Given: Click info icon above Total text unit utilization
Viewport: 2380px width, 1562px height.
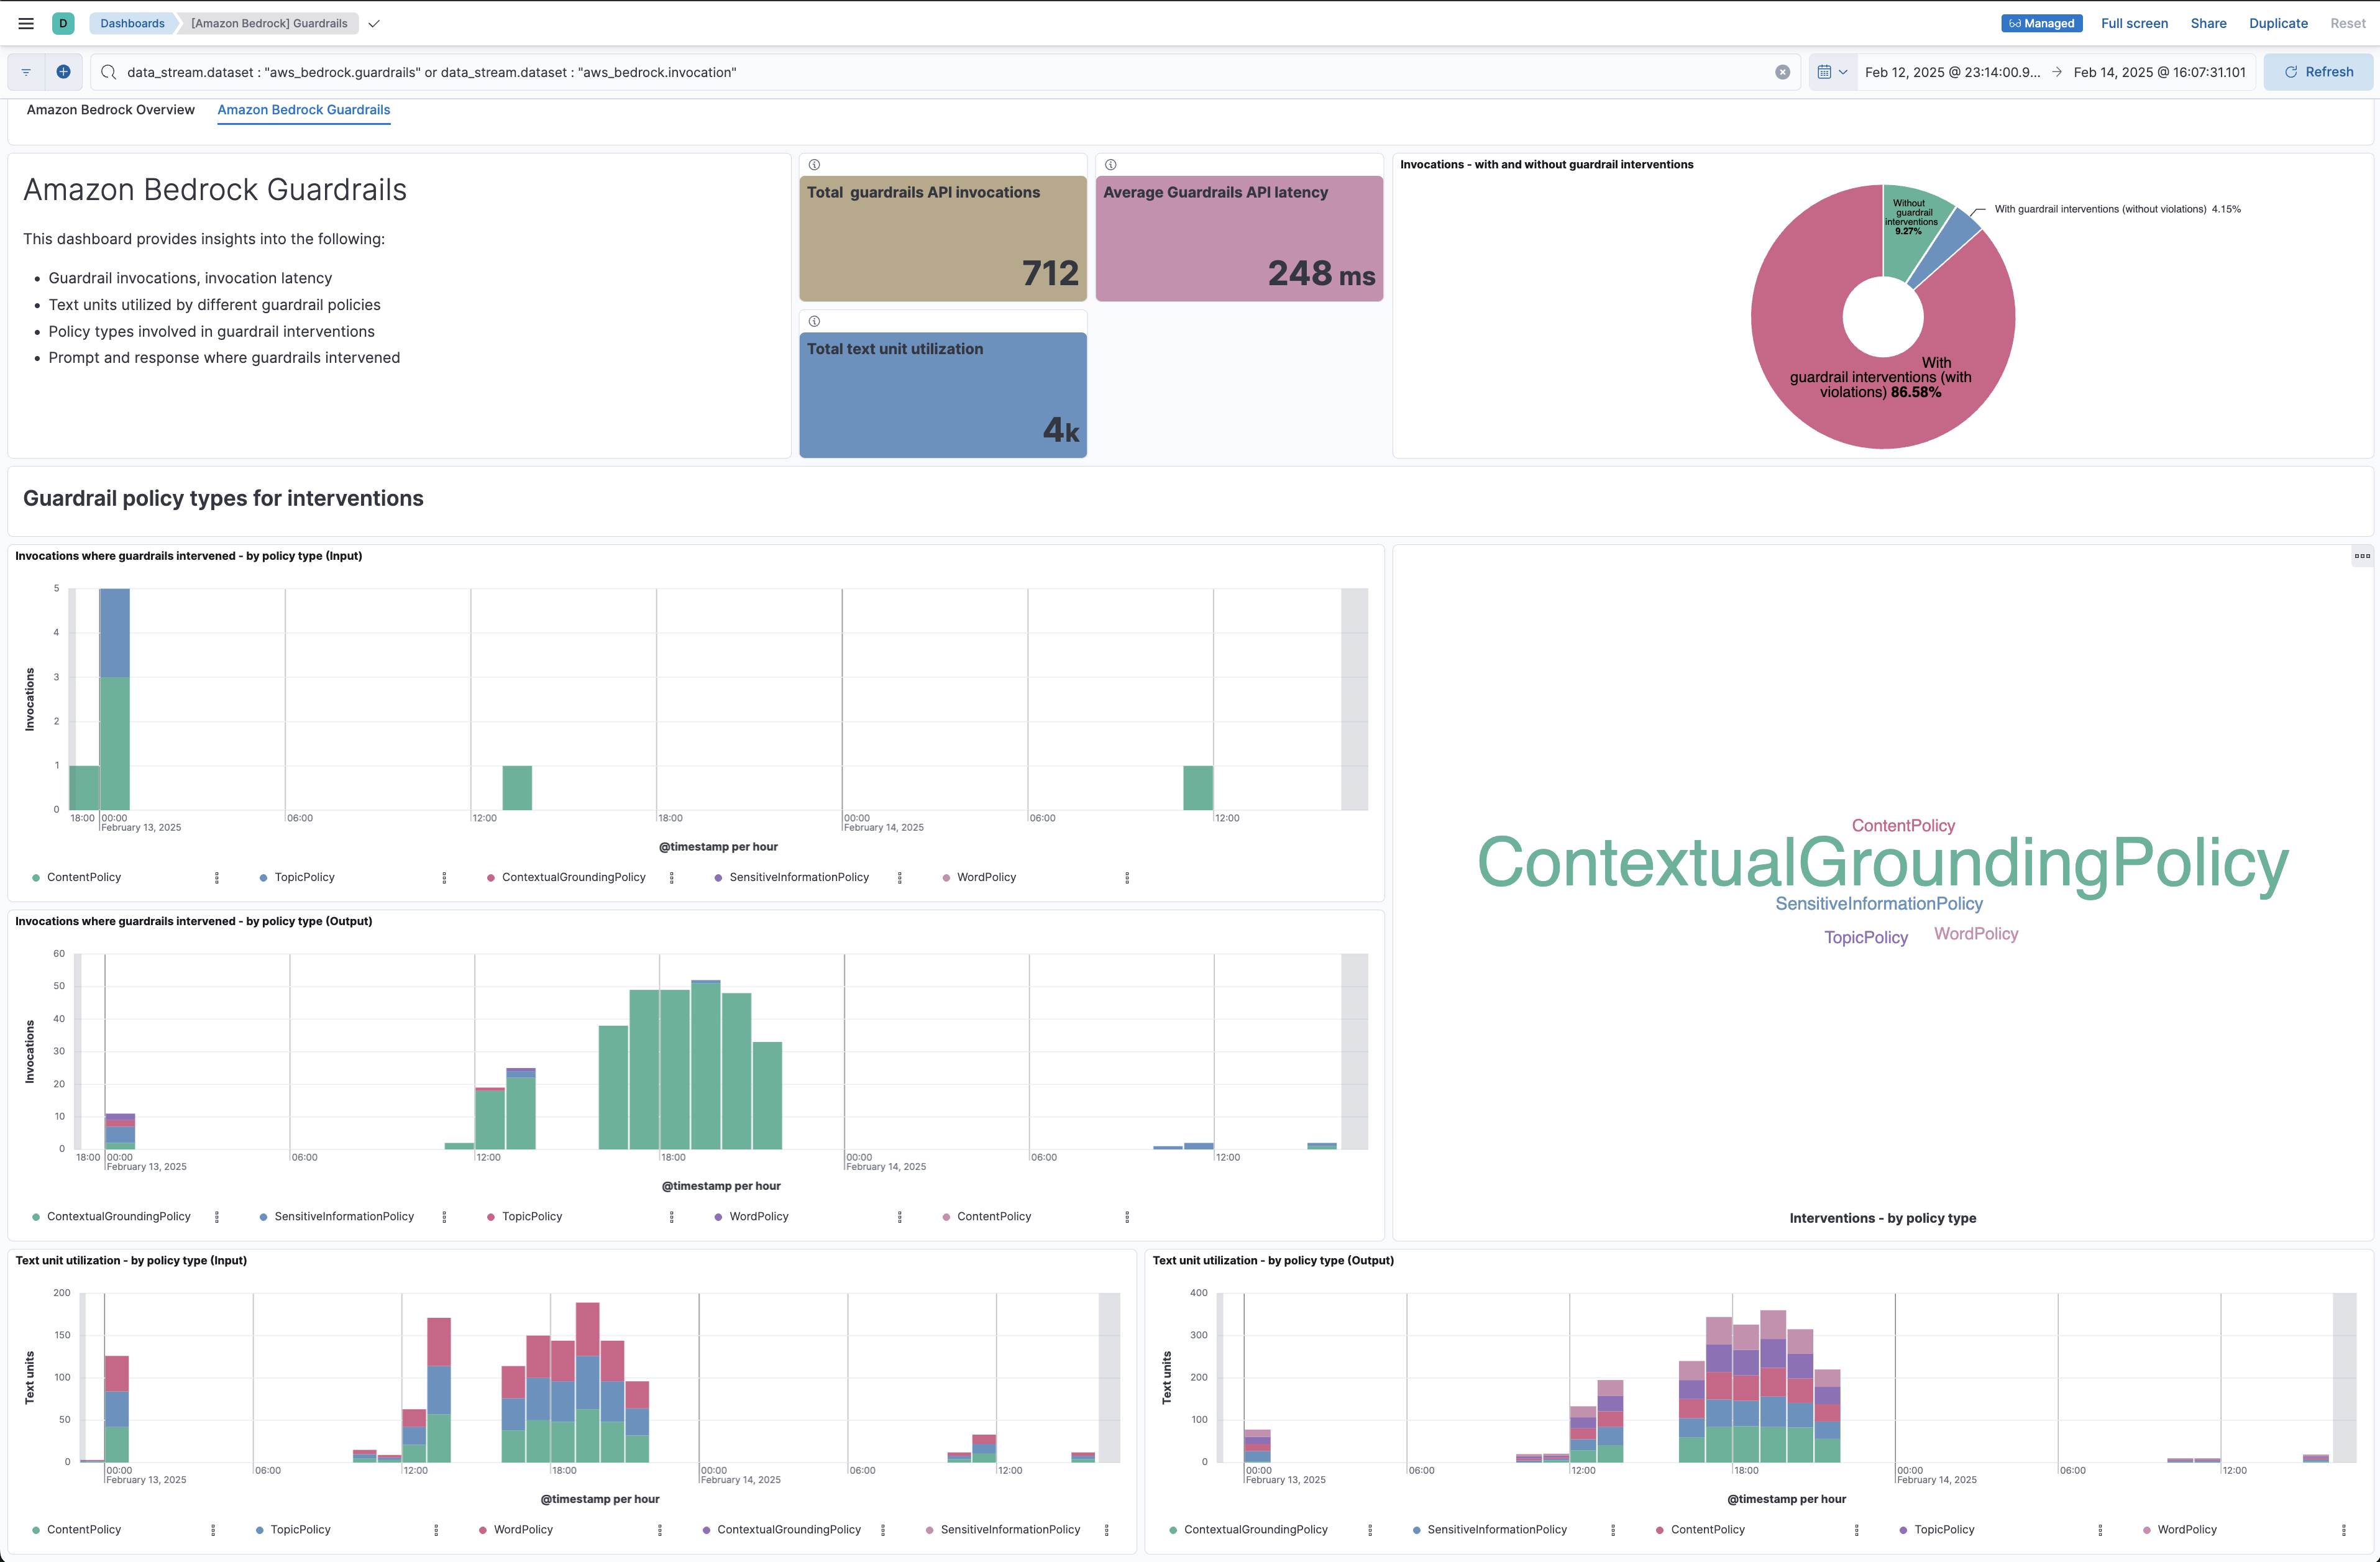Looking at the screenshot, I should click(x=814, y=321).
